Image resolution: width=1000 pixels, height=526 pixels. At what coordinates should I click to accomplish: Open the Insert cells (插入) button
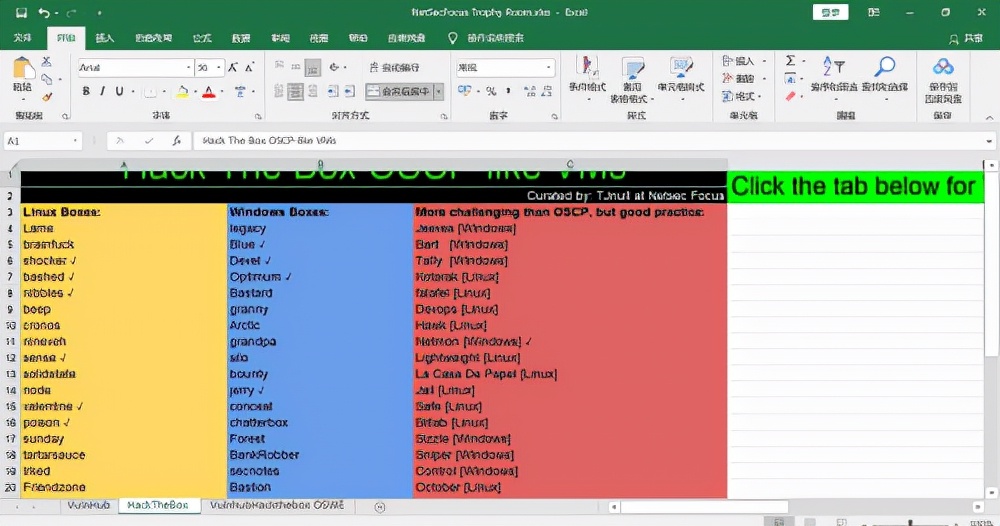click(744, 61)
